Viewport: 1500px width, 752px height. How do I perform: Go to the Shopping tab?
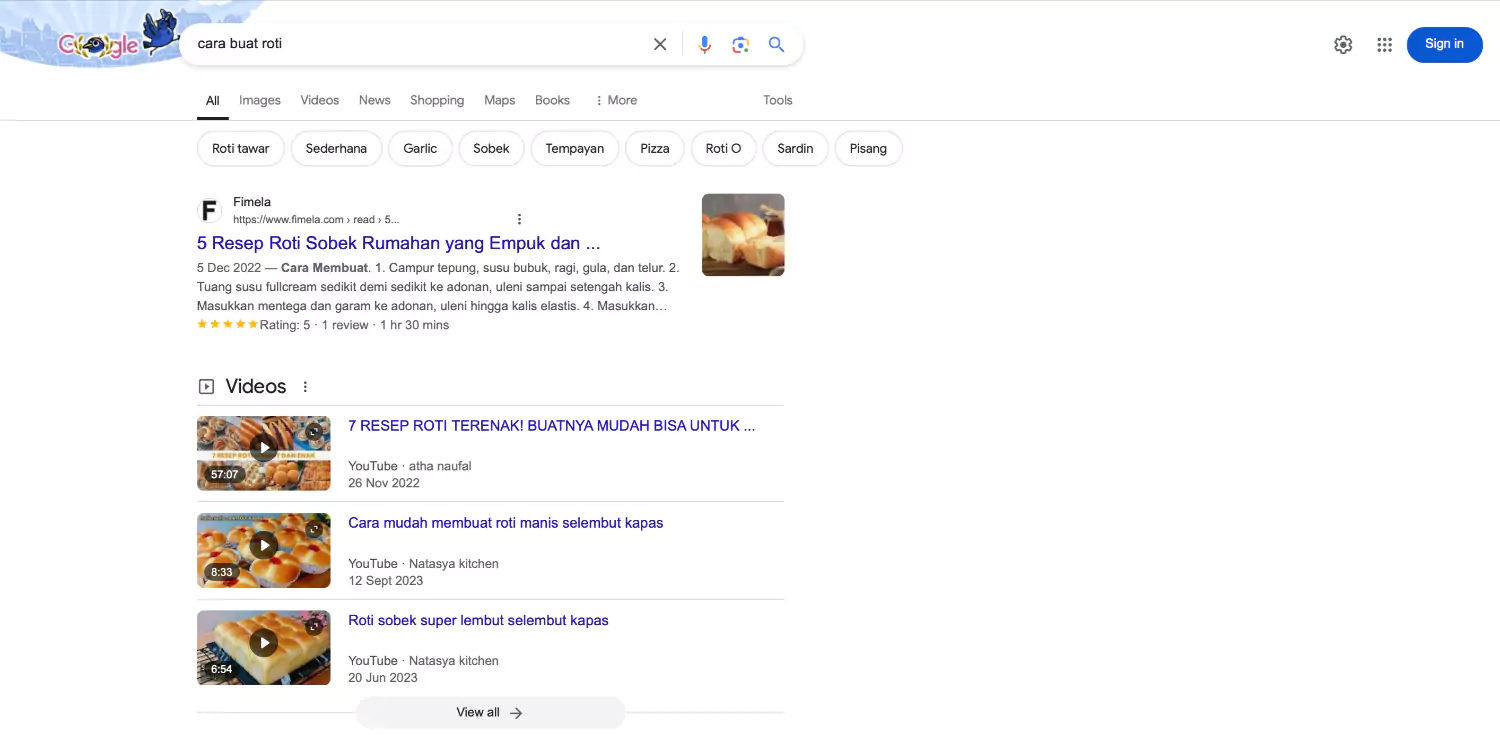point(437,100)
